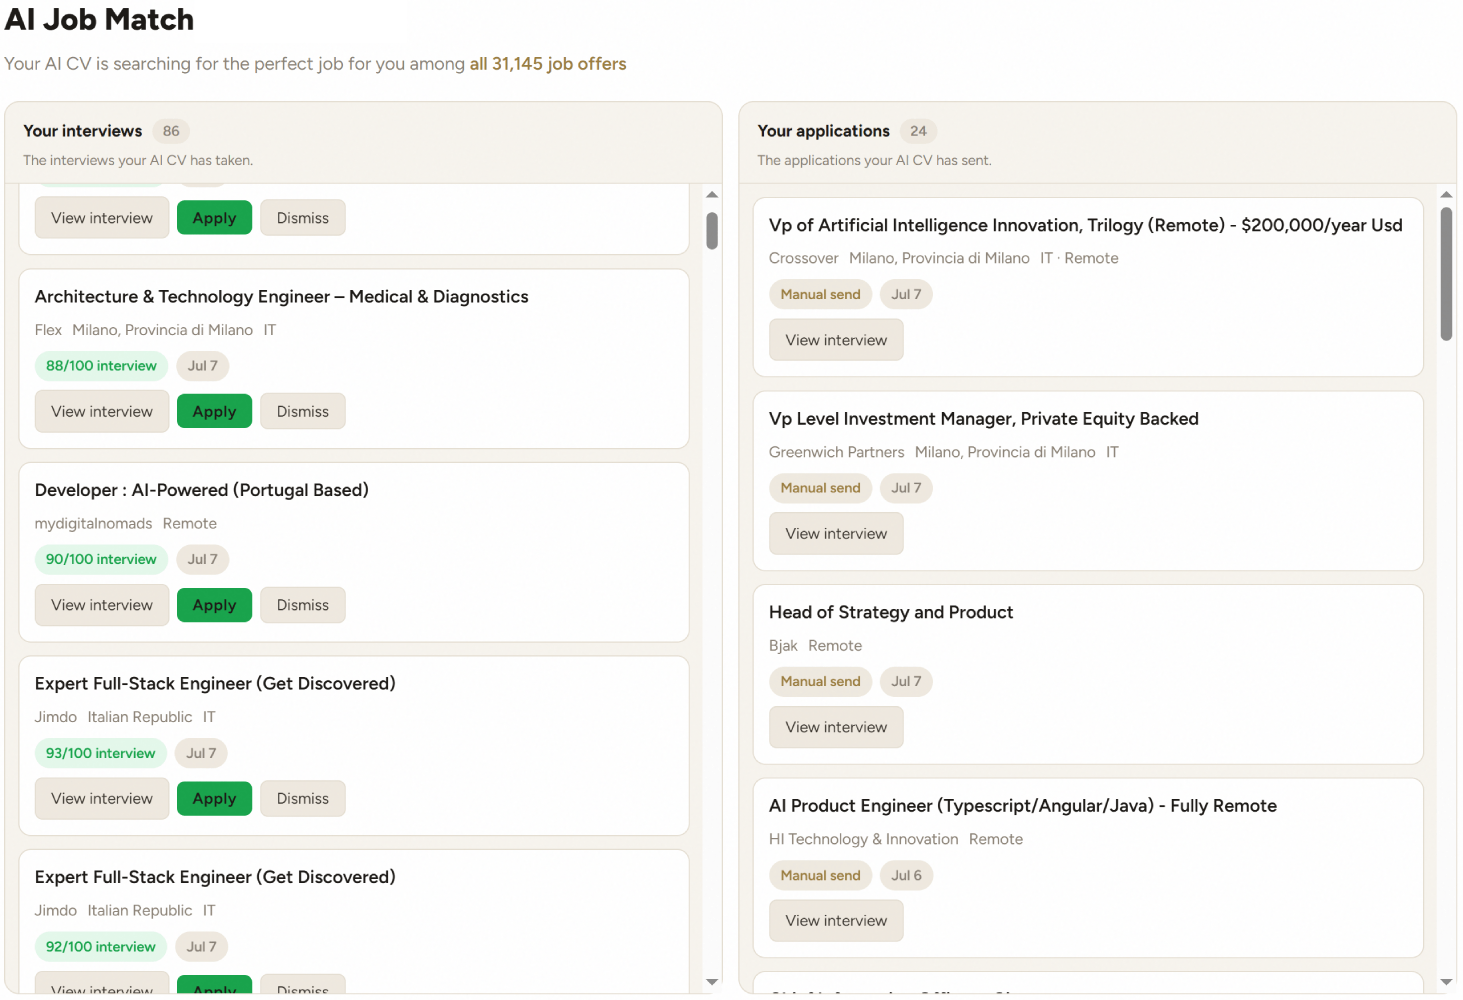The height and width of the screenshot is (1000, 1463).
Task: Click the 92/100 interview score badge
Action: [100, 947]
